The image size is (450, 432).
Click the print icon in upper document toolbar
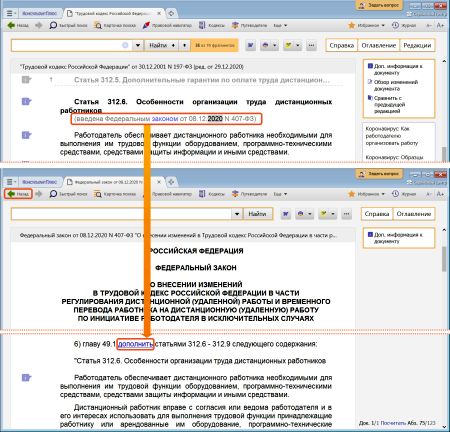pos(266,45)
